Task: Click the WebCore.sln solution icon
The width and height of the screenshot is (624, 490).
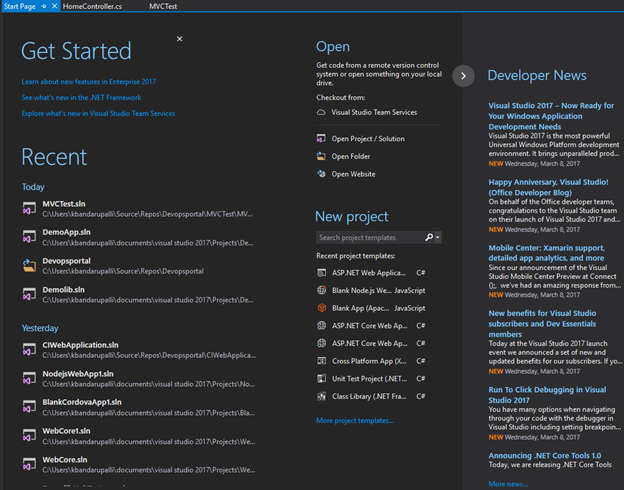Action: (29, 464)
